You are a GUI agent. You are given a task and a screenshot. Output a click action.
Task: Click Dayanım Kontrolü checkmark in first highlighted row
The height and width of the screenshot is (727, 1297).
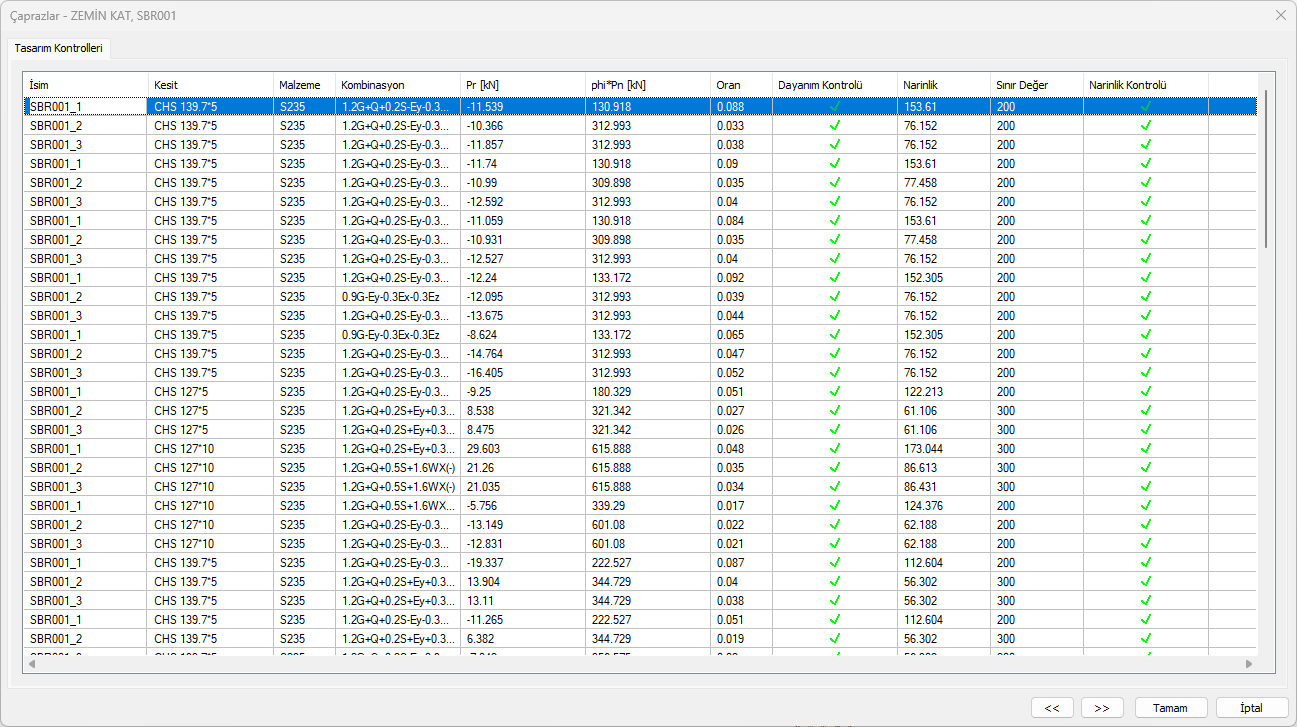pos(834,106)
